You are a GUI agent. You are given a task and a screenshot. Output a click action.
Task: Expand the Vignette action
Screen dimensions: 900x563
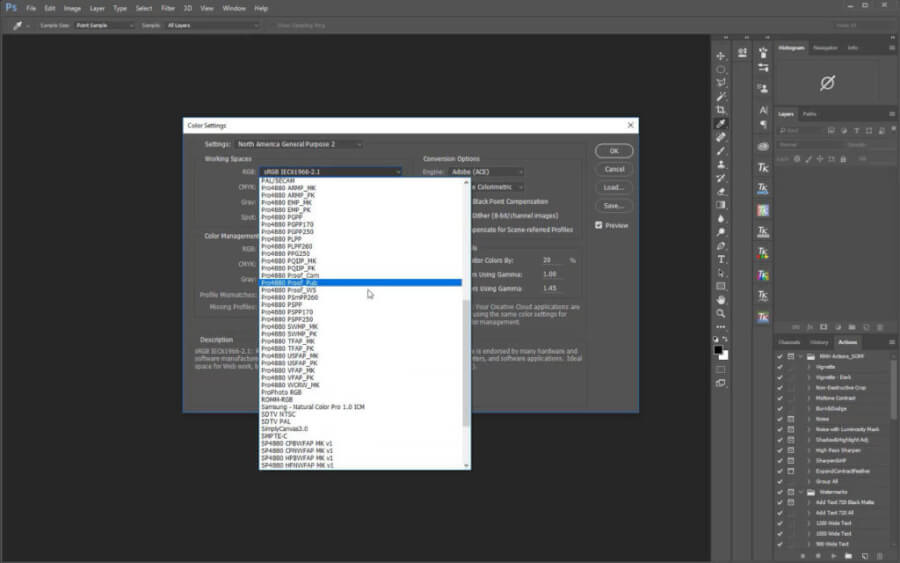tap(809, 367)
